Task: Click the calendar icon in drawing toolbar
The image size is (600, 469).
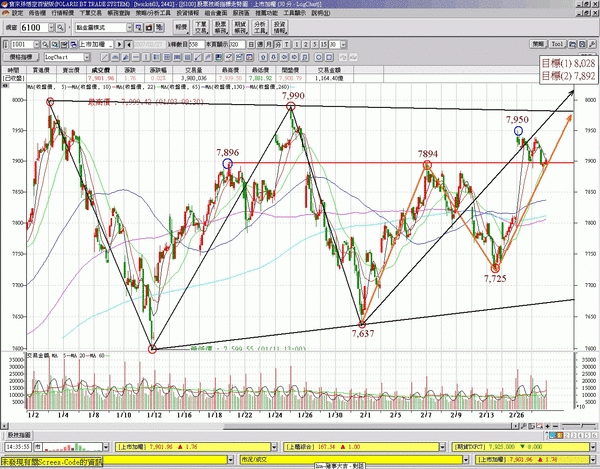Action: [x=249, y=57]
